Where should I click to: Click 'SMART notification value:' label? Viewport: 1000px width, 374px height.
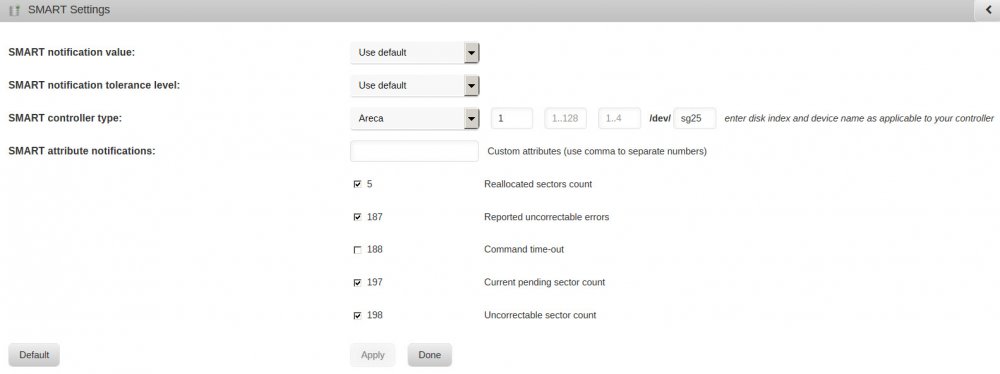(71, 52)
